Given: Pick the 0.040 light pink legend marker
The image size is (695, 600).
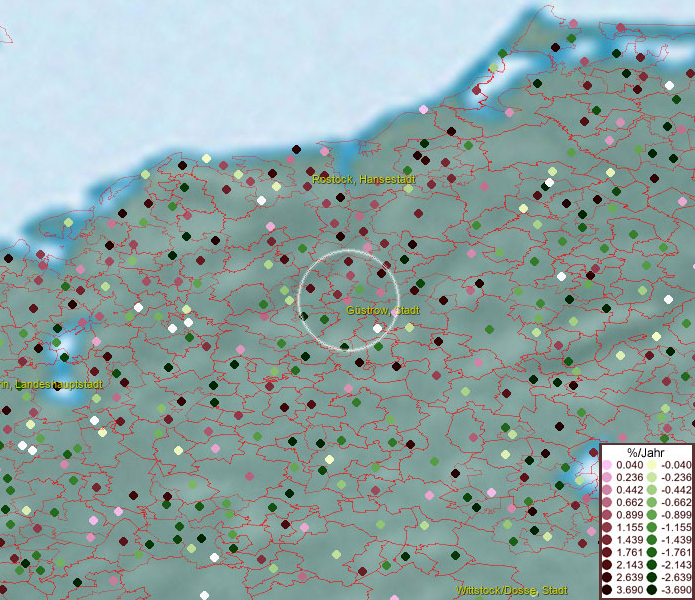Looking at the screenshot, I should click(x=607, y=466).
